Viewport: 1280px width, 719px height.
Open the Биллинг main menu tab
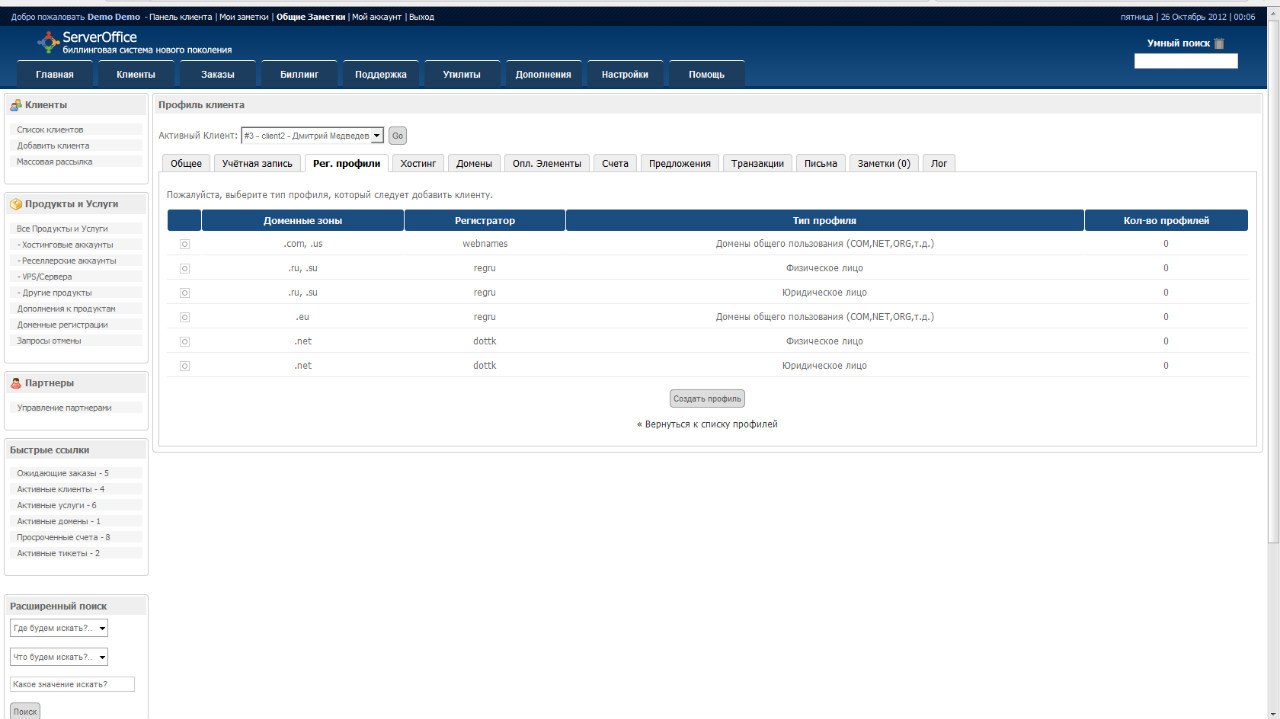pyautogui.click(x=300, y=75)
